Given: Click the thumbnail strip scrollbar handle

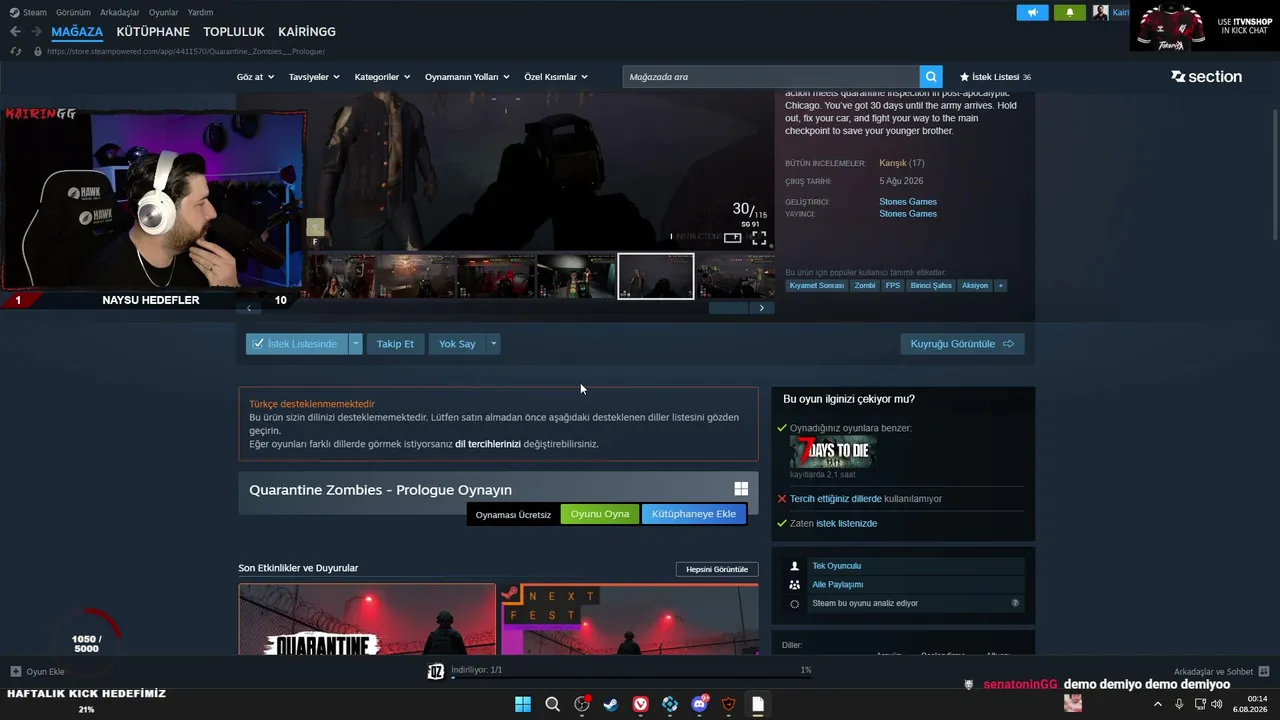Looking at the screenshot, I should tap(728, 308).
